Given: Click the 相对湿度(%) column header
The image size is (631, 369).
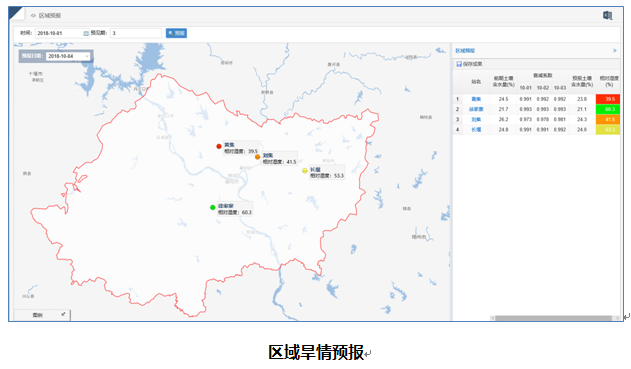Looking at the screenshot, I should 609,82.
